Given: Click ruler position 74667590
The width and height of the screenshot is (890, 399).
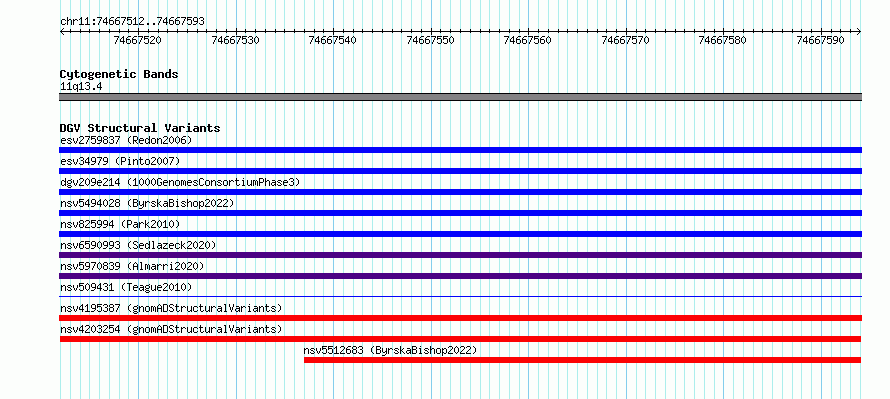Looking at the screenshot, I should [821, 40].
